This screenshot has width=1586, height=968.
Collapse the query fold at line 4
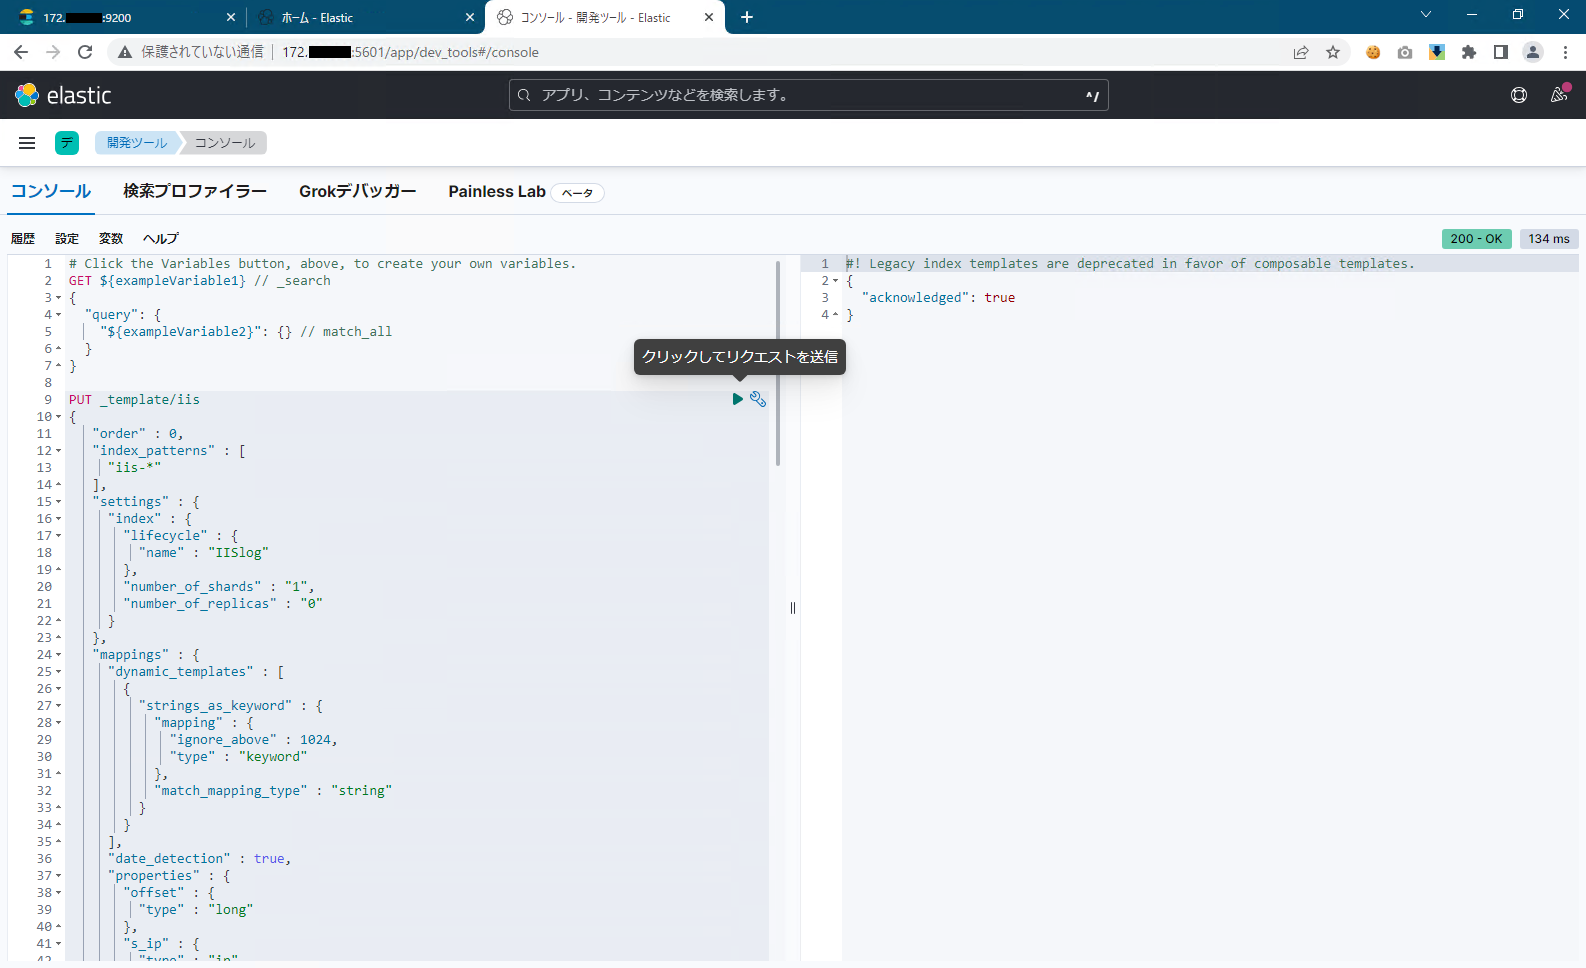pyautogui.click(x=58, y=315)
